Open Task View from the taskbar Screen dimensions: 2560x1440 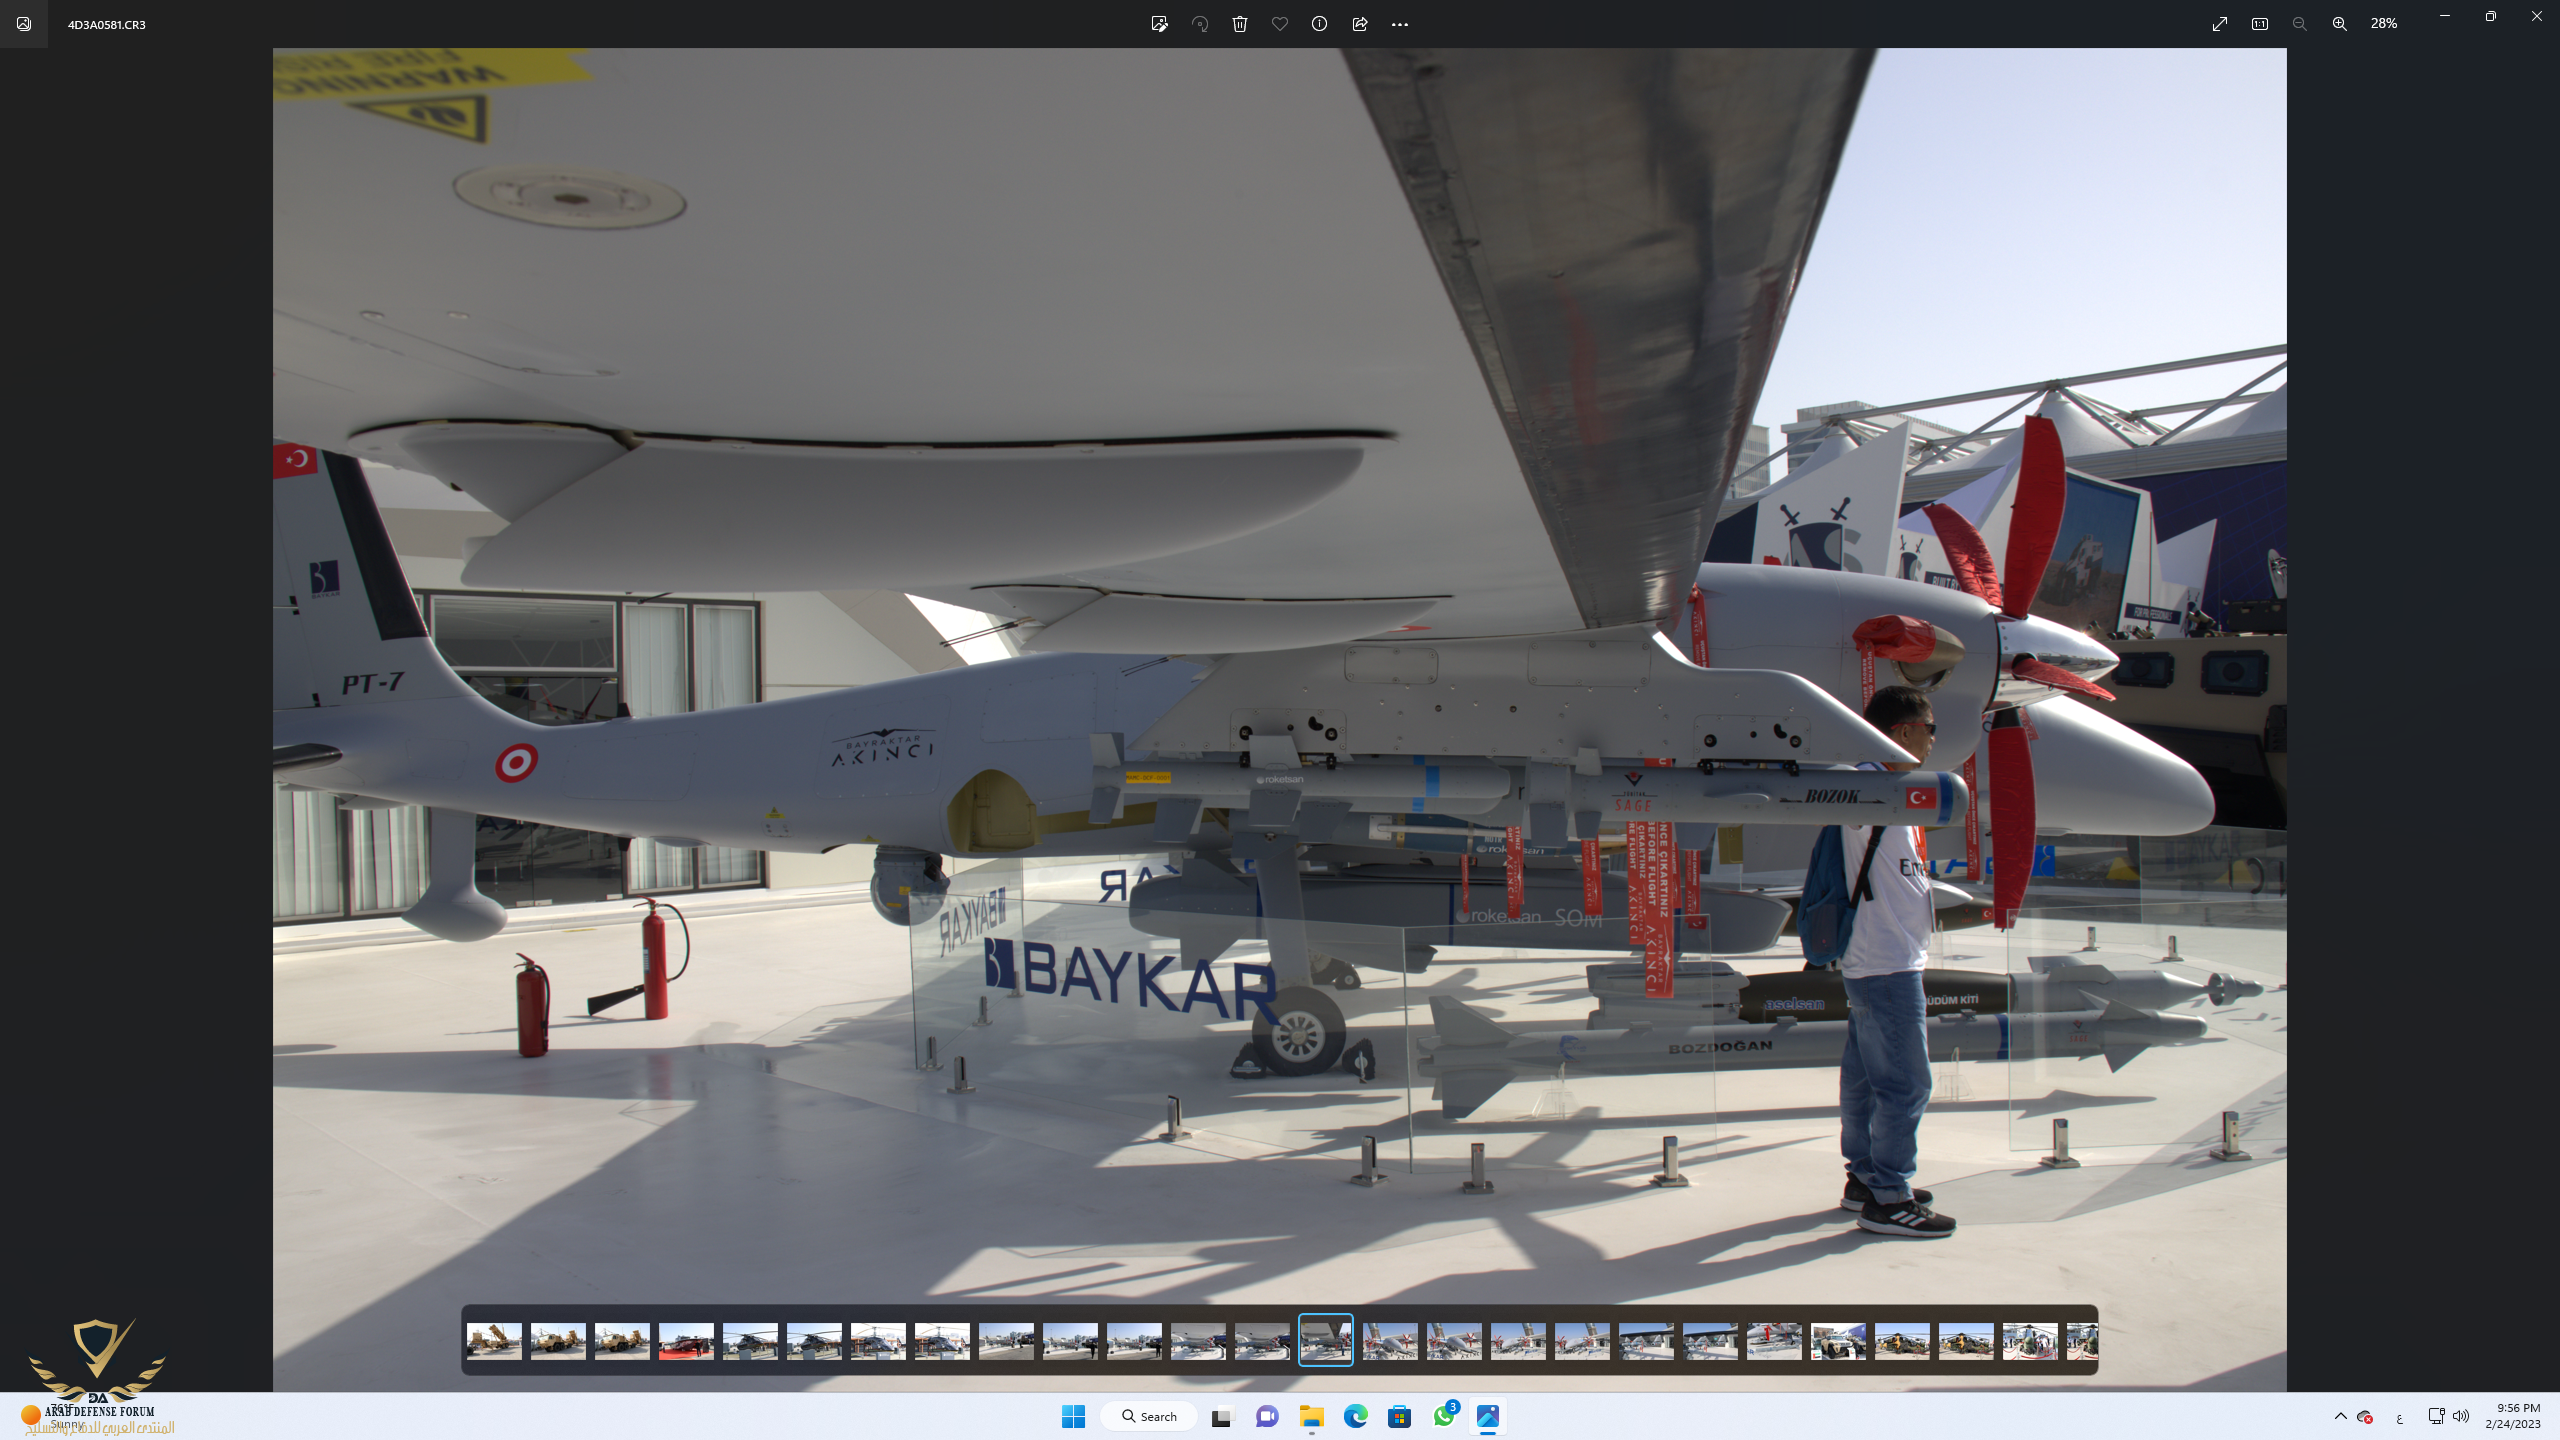pos(1222,1416)
